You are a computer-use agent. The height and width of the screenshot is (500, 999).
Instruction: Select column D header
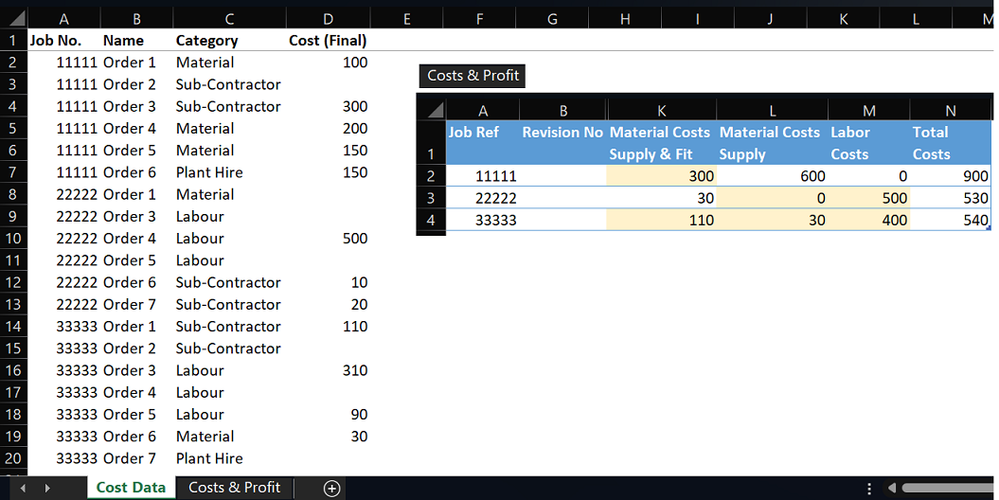point(328,19)
